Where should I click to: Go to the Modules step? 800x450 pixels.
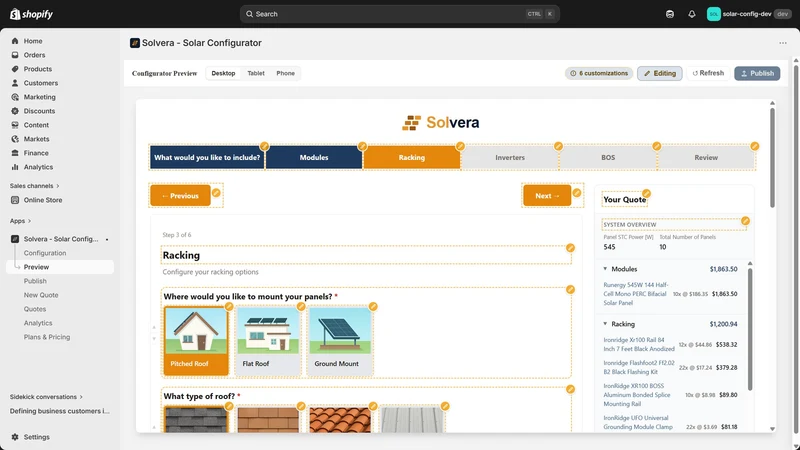(314, 158)
